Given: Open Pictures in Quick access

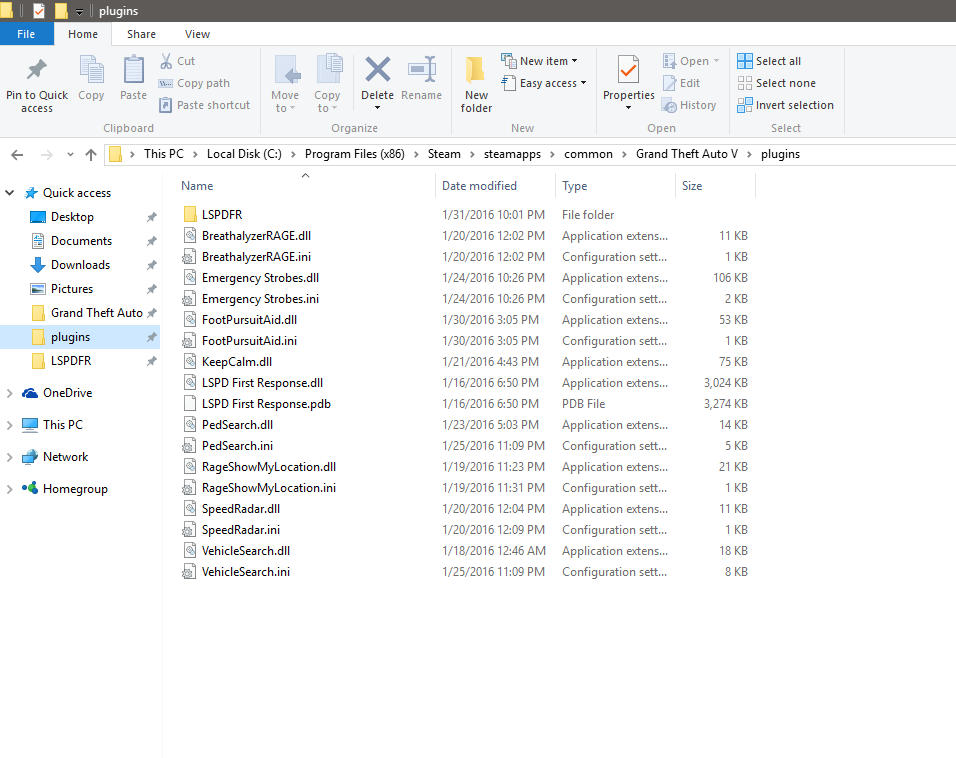Looking at the screenshot, I should [x=71, y=289].
